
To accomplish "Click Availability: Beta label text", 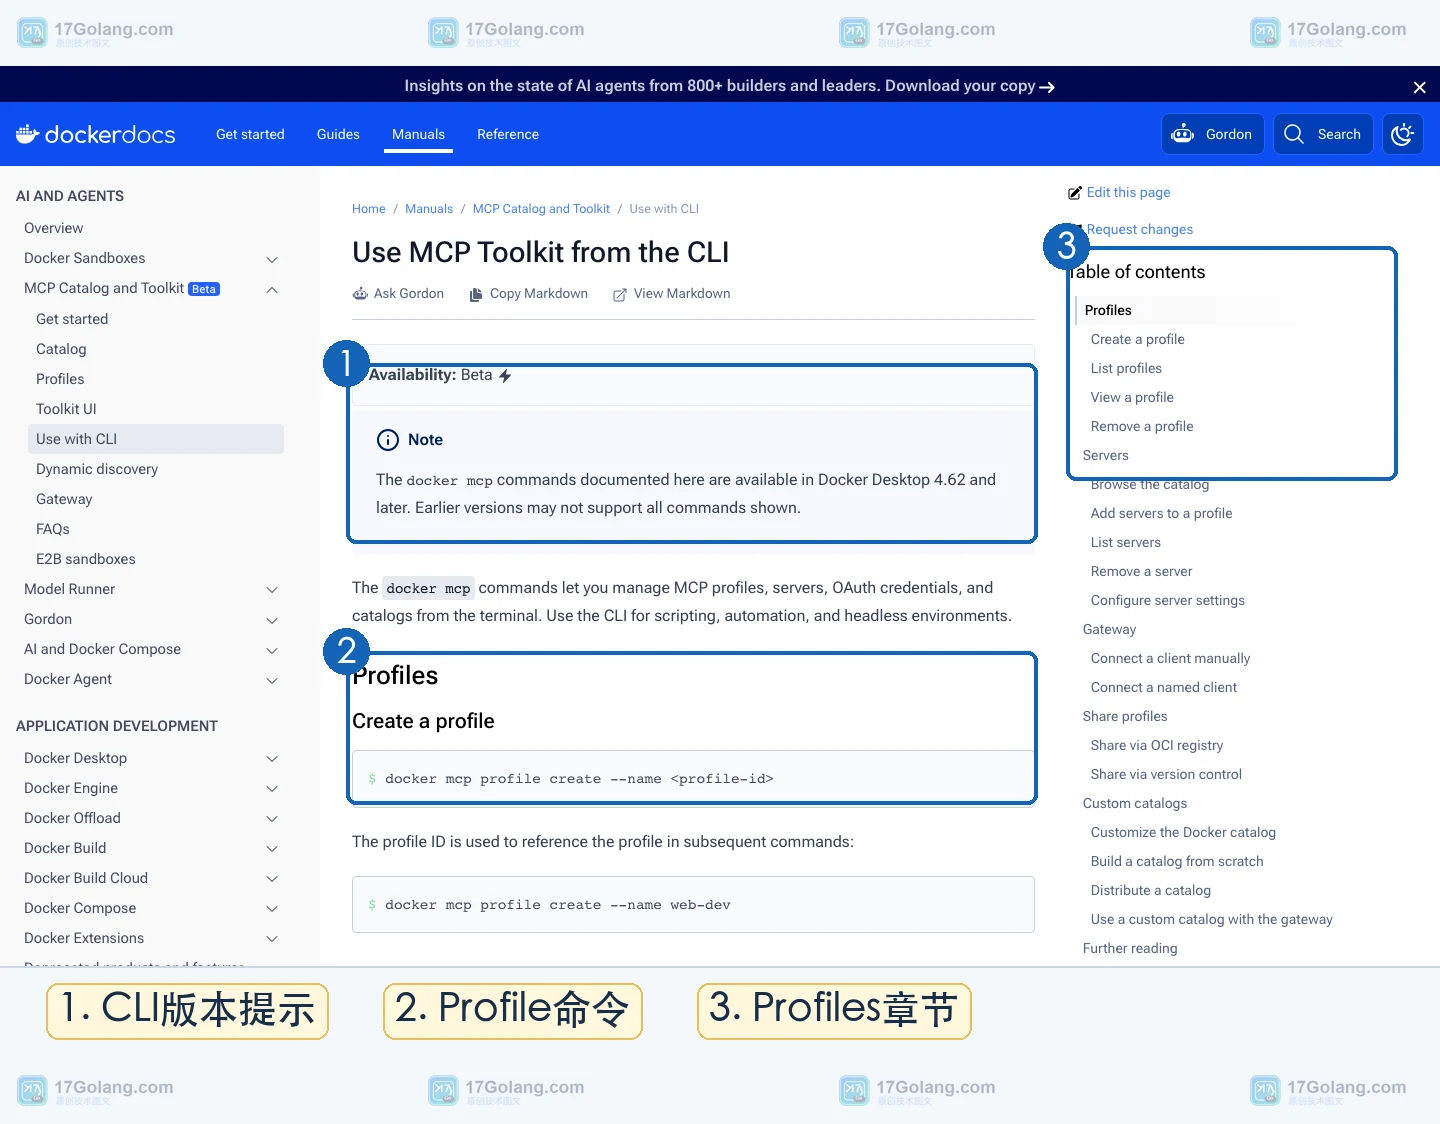I will coord(431,375).
